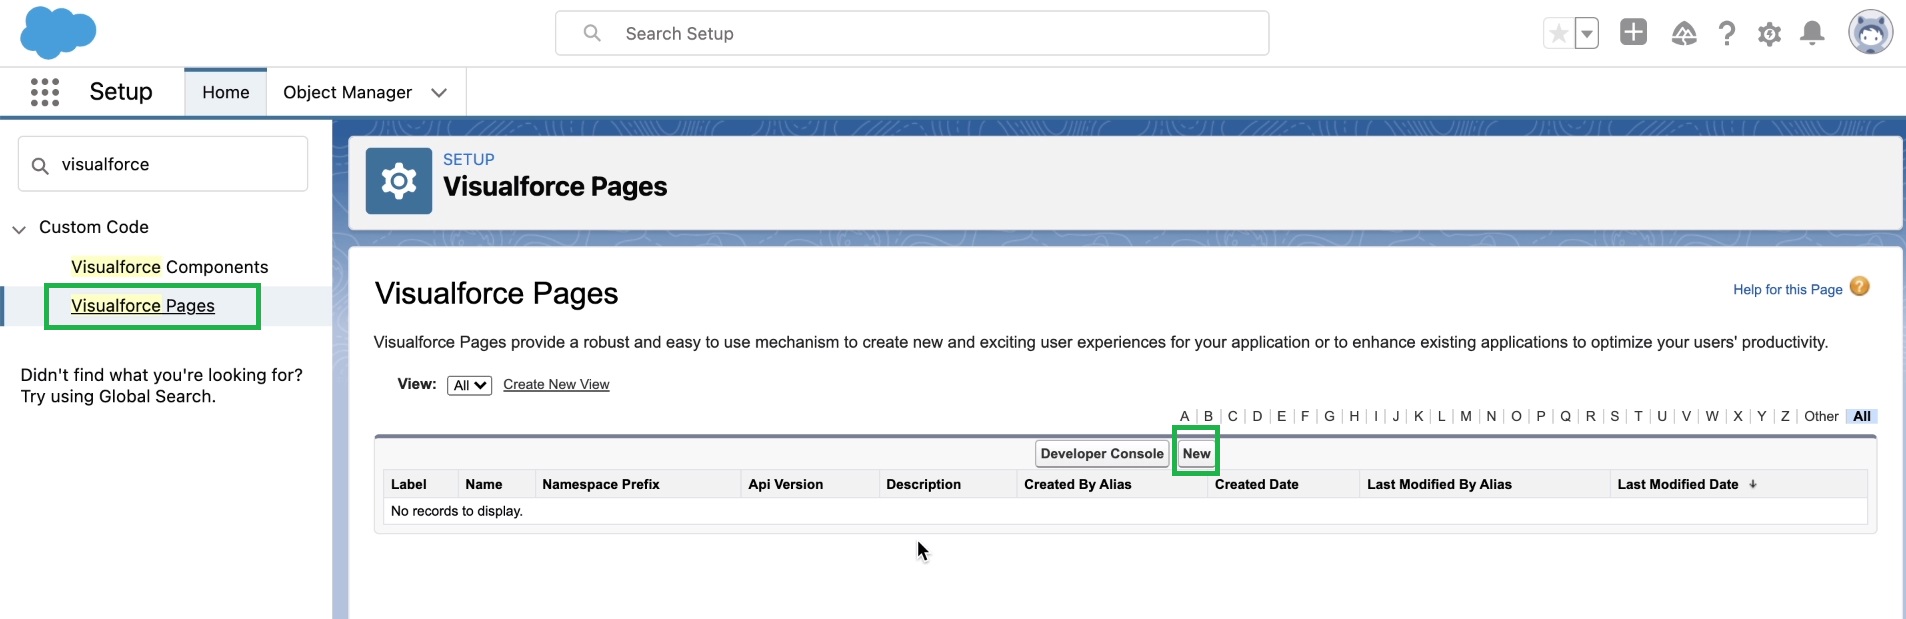Click the New button

coord(1196,453)
